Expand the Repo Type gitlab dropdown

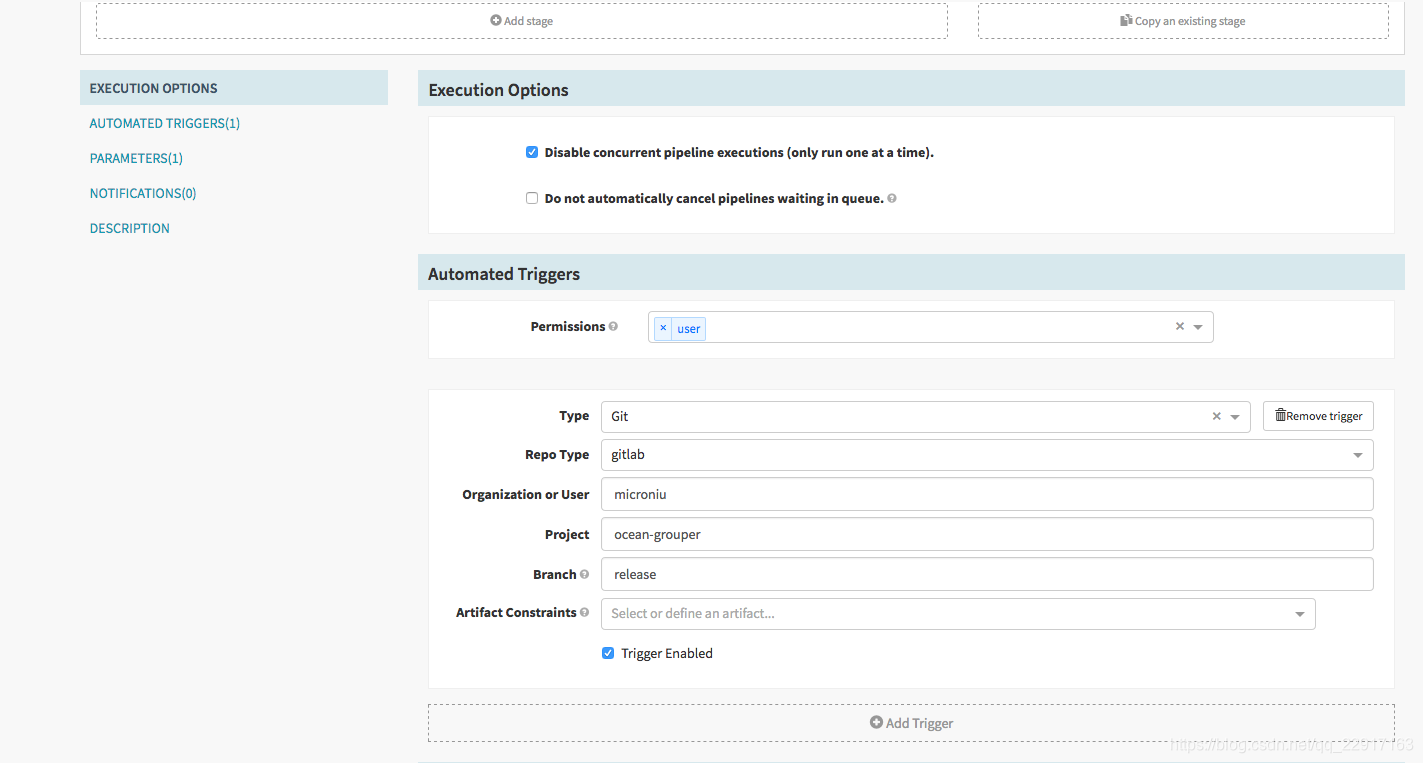click(987, 455)
